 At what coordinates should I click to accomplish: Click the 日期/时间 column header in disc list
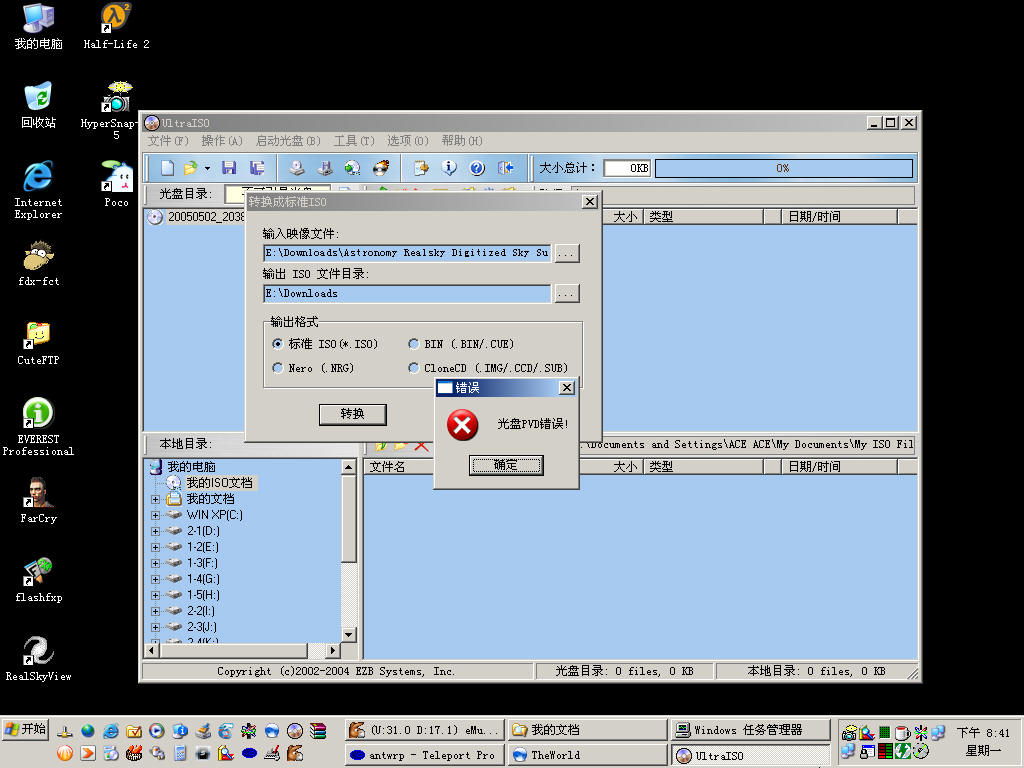(x=840, y=217)
